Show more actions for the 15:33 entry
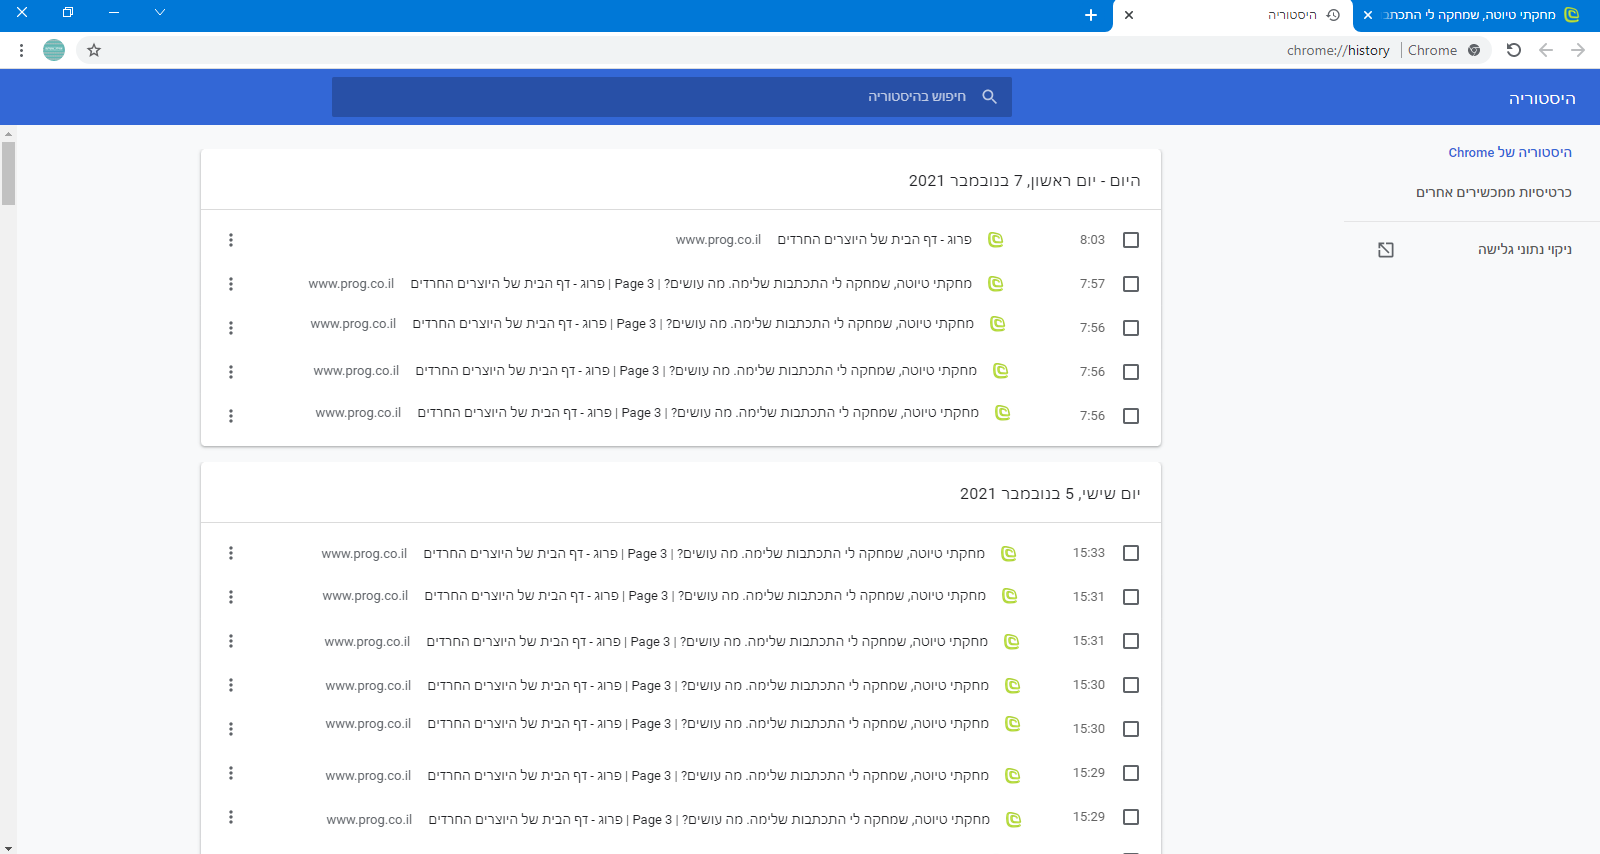Screen dimensions: 1600x854 coord(231,553)
